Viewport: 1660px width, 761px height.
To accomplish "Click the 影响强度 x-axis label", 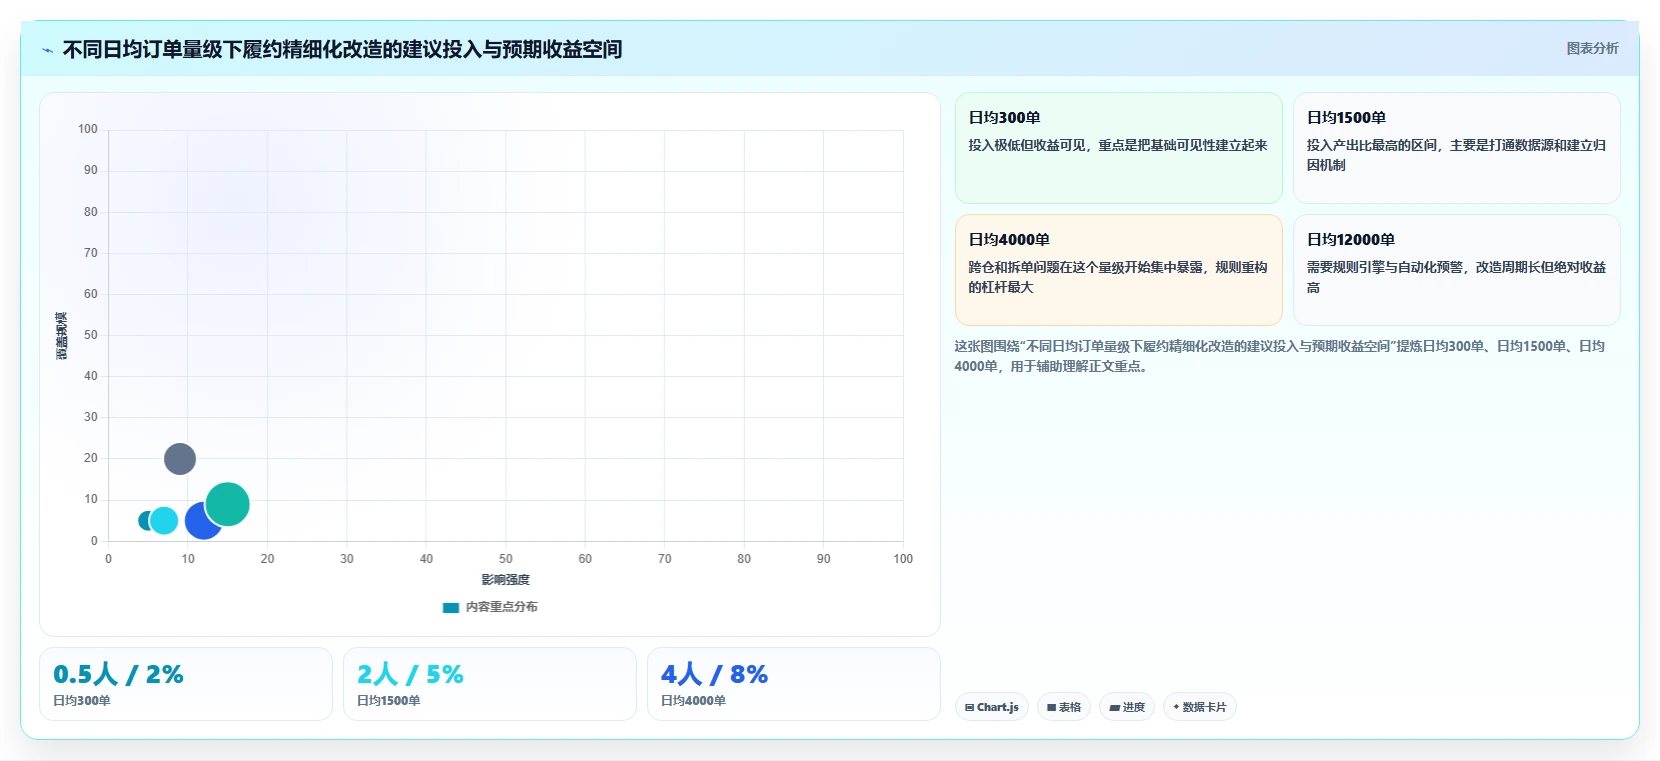I will click(506, 580).
